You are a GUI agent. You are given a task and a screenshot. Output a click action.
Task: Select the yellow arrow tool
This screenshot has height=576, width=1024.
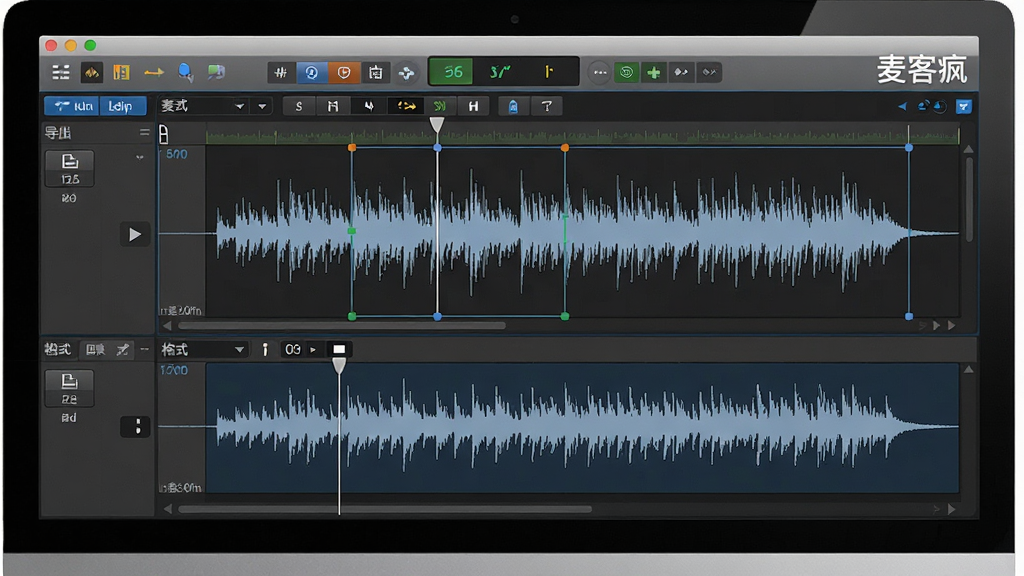tap(153, 72)
